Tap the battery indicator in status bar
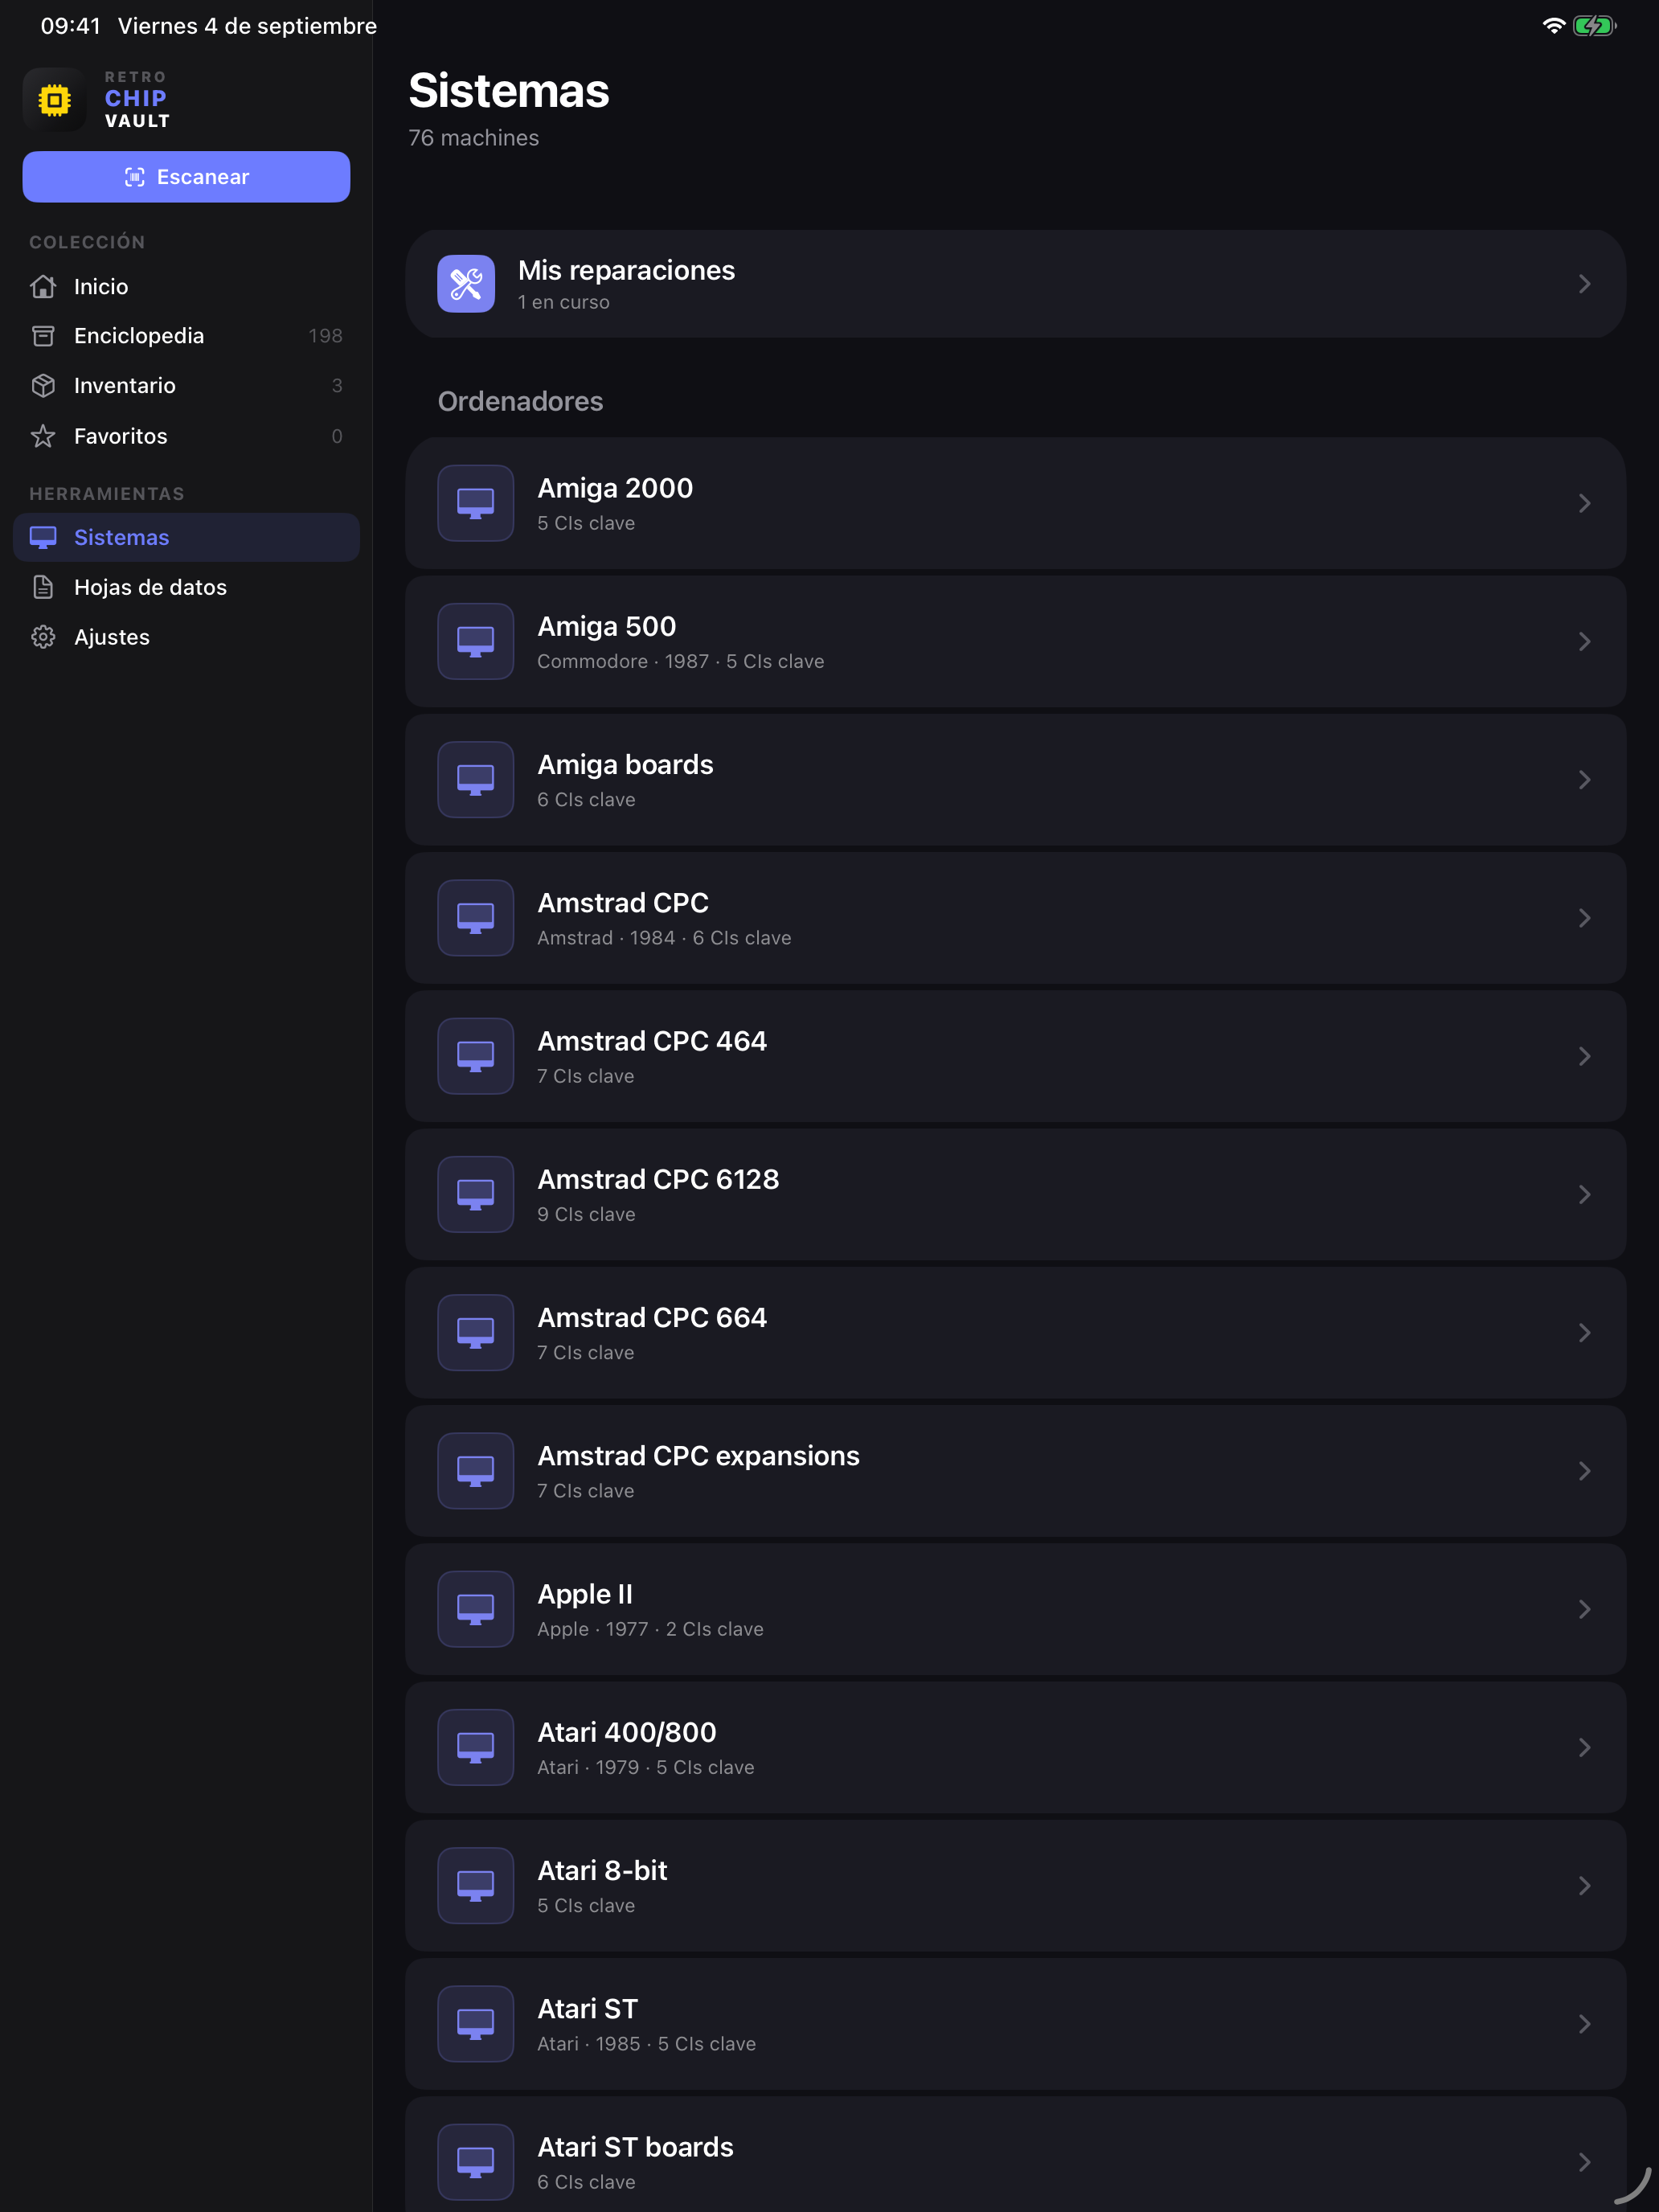The width and height of the screenshot is (1659, 2212). pyautogui.click(x=1594, y=26)
